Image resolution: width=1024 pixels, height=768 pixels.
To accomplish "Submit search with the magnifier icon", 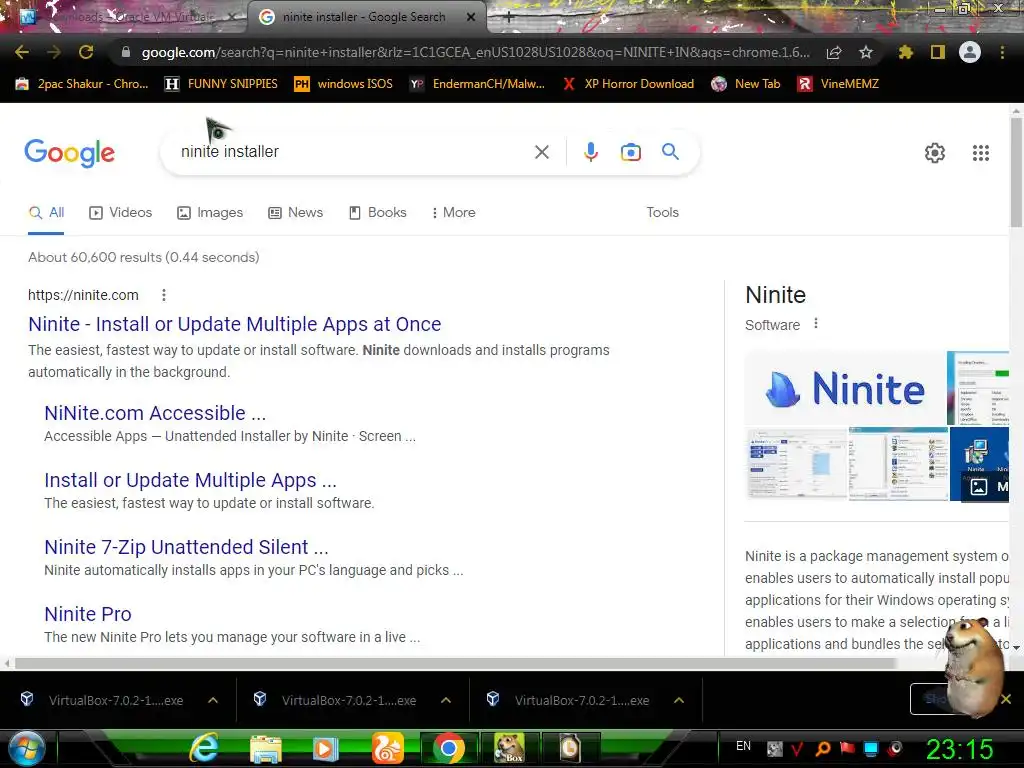I will point(671,152).
